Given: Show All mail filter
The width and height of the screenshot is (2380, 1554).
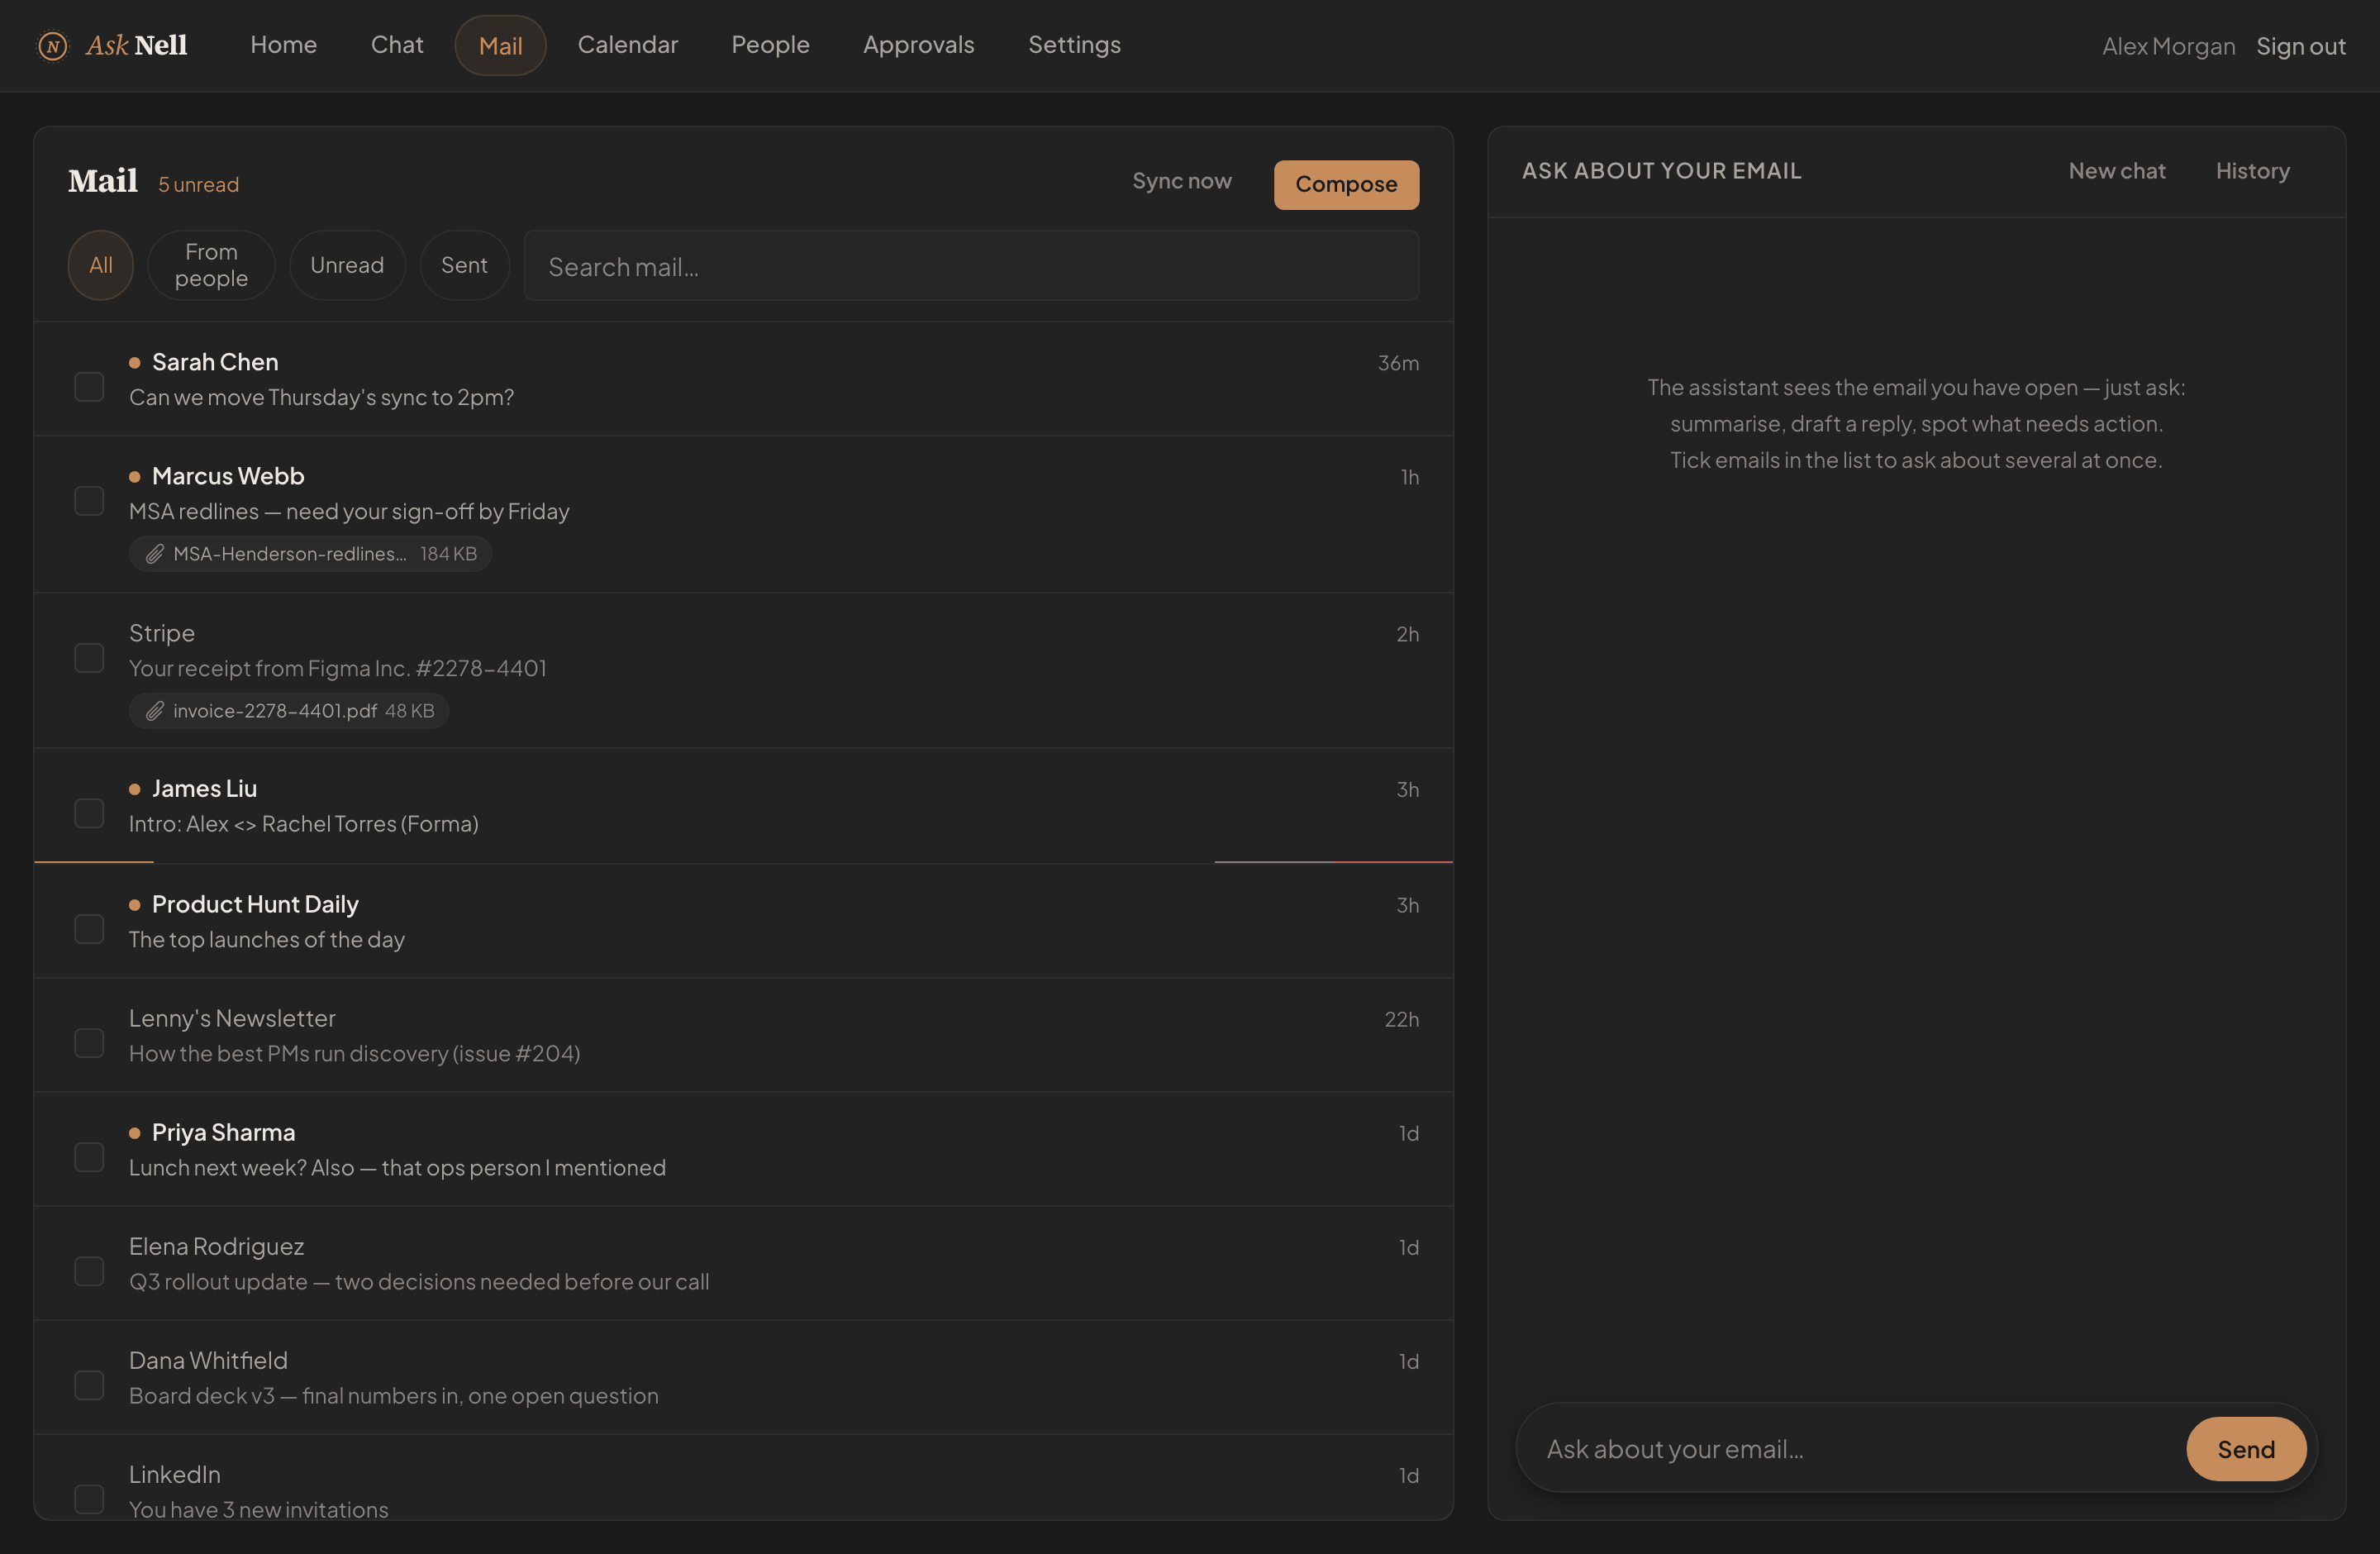Looking at the screenshot, I should [100, 265].
